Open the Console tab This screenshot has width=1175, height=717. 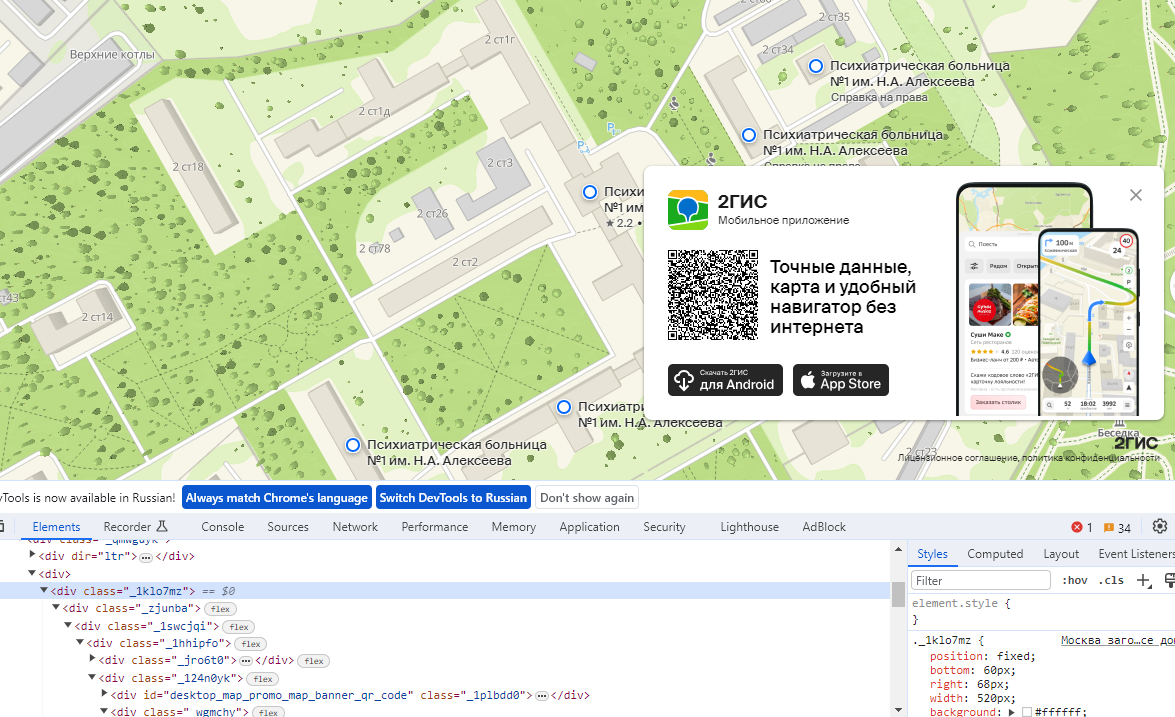pos(223,527)
